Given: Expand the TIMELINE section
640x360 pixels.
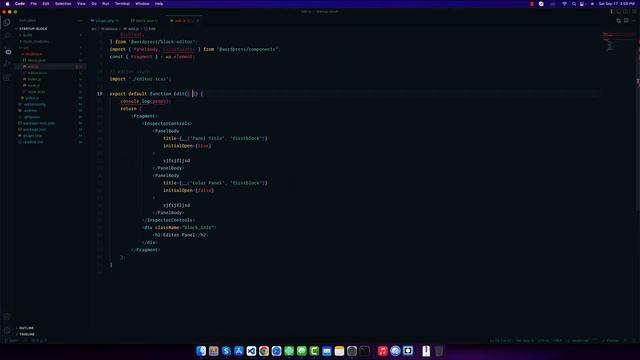Looking at the screenshot, I should point(27,334).
